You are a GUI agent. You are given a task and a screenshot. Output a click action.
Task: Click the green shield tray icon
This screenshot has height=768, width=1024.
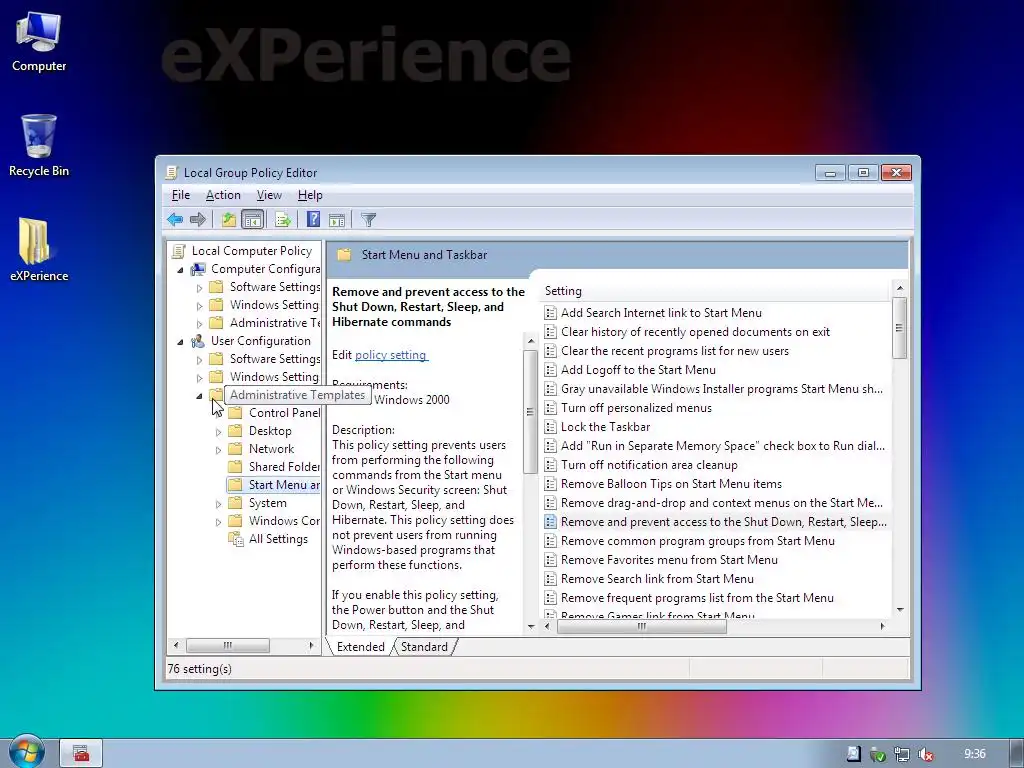[x=878, y=754]
